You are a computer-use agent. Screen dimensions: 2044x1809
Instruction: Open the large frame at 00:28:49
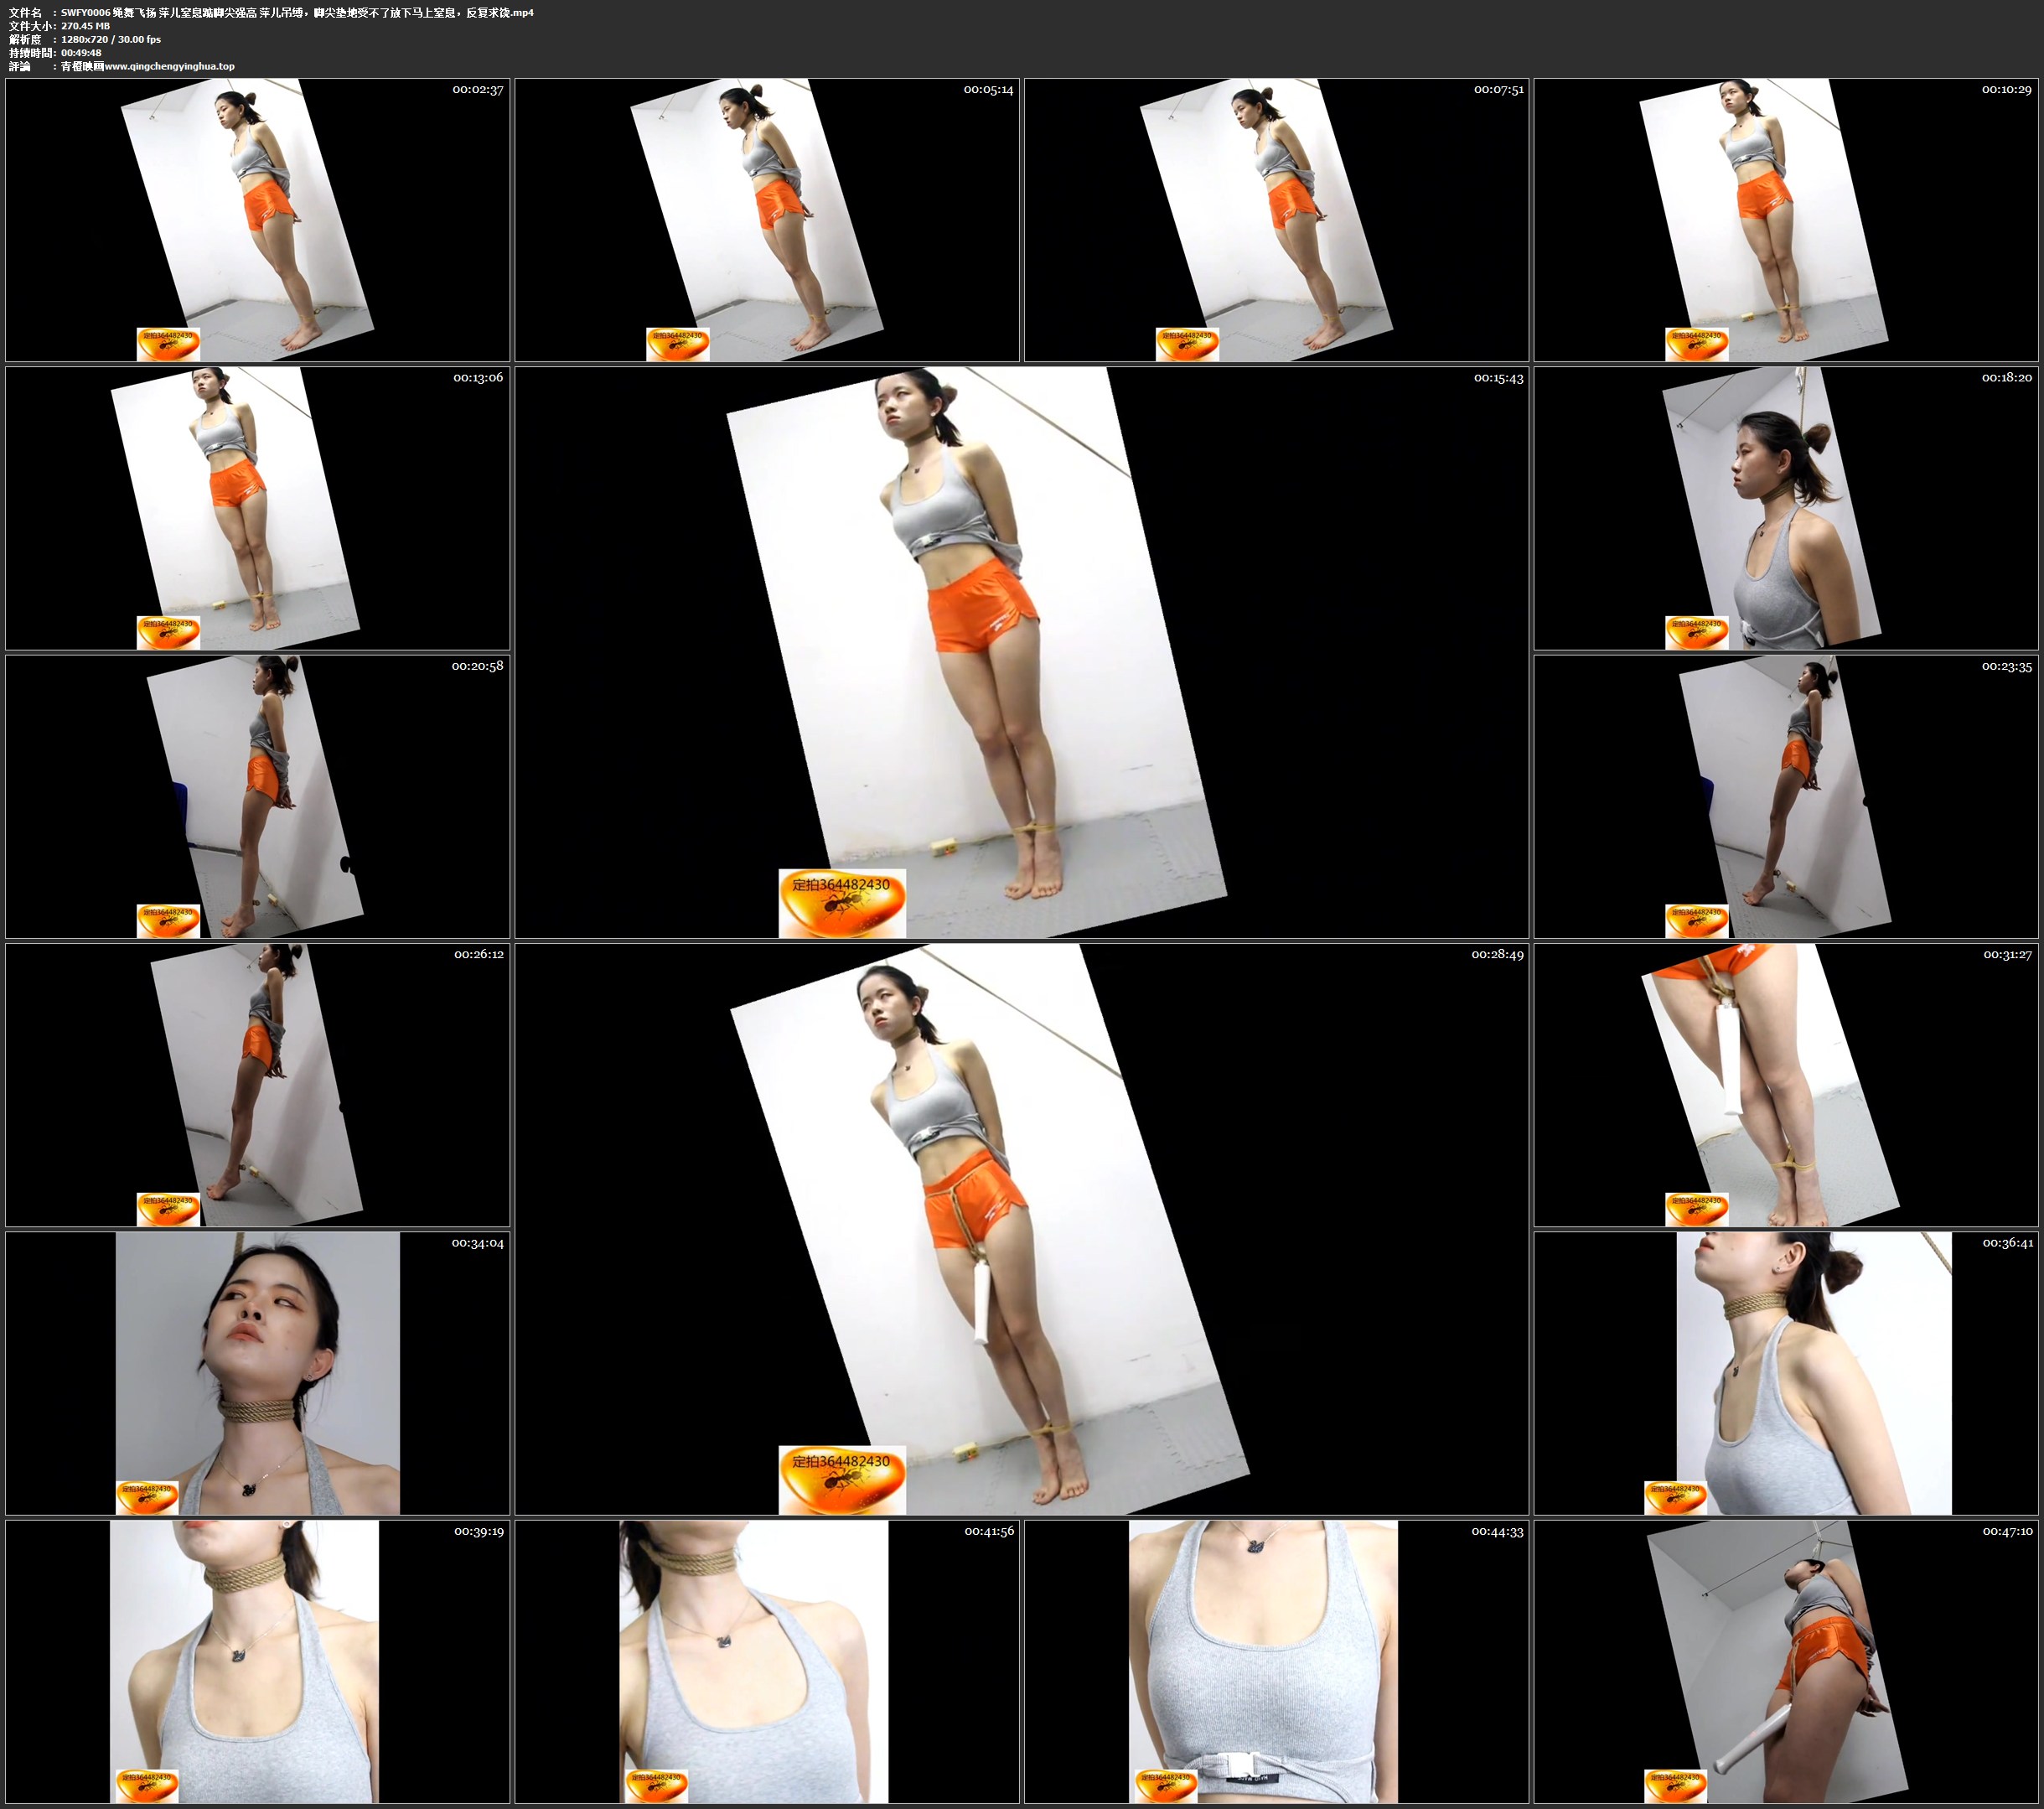coord(1021,1229)
